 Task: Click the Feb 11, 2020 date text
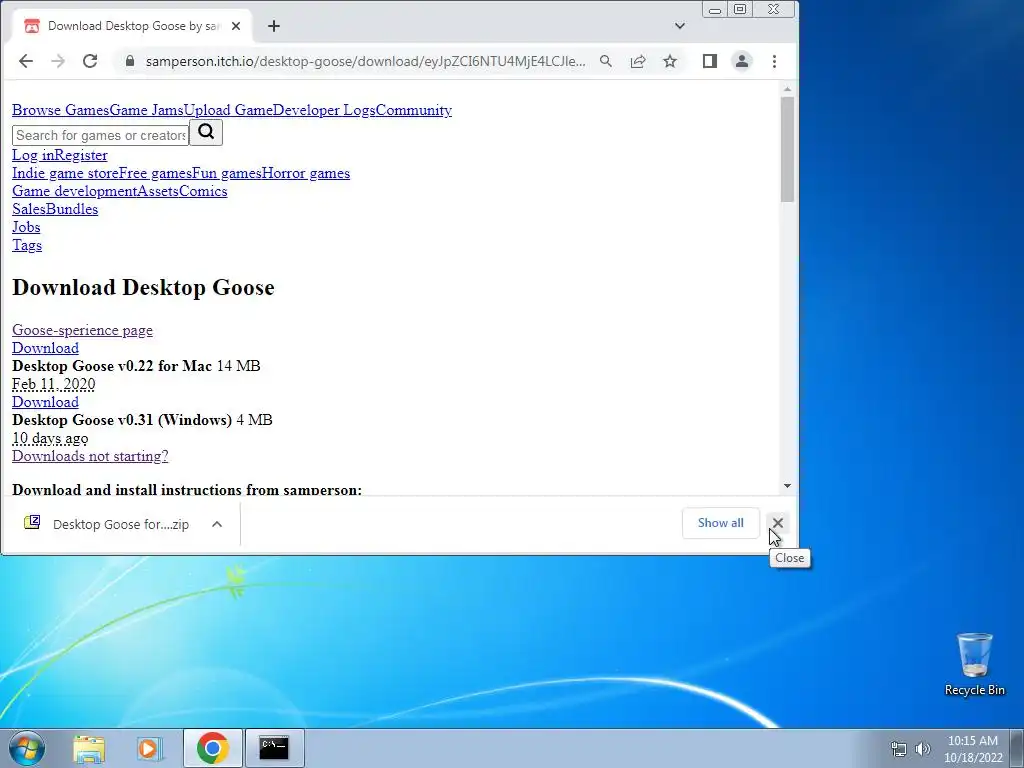(54, 385)
